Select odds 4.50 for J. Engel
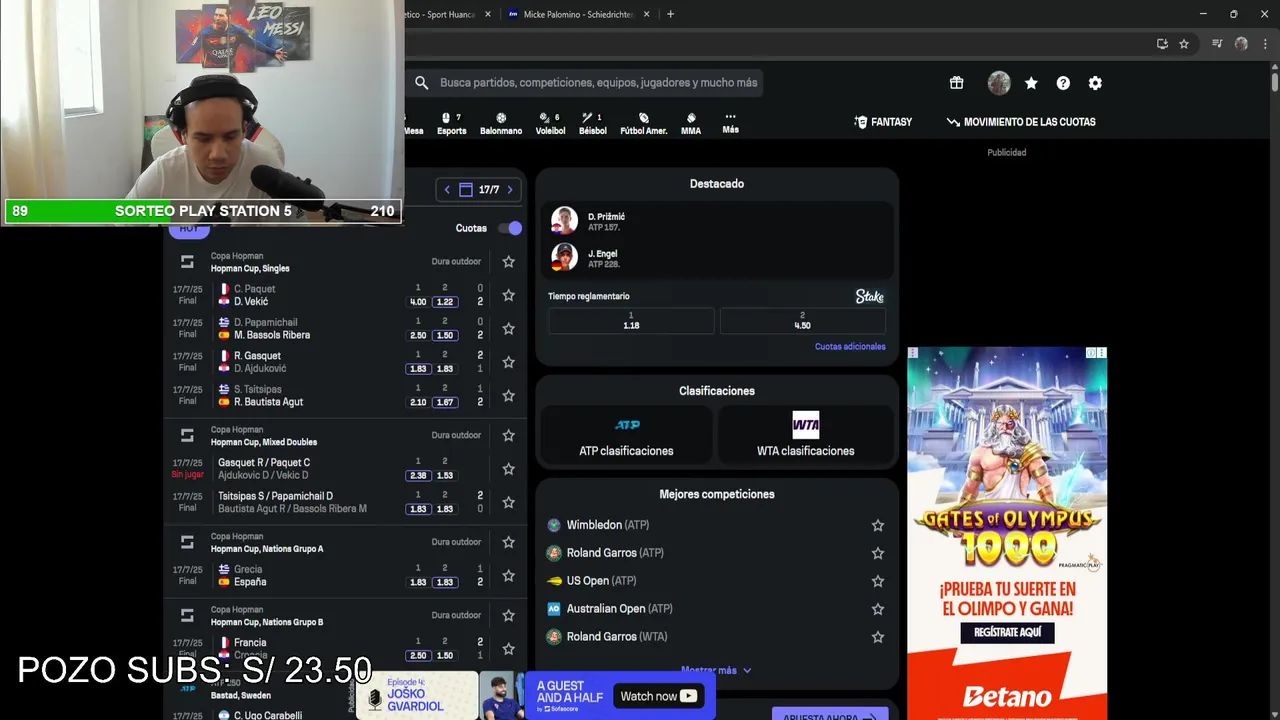 [x=802, y=320]
